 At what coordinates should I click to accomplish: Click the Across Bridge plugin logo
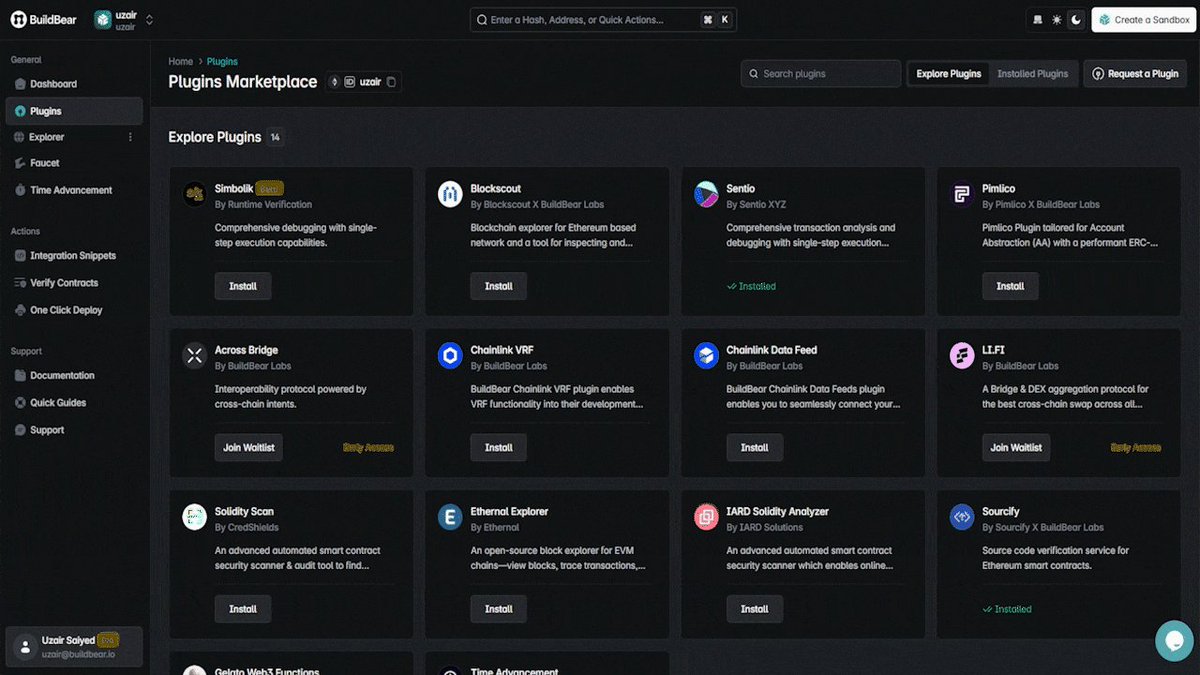pyautogui.click(x=195, y=356)
